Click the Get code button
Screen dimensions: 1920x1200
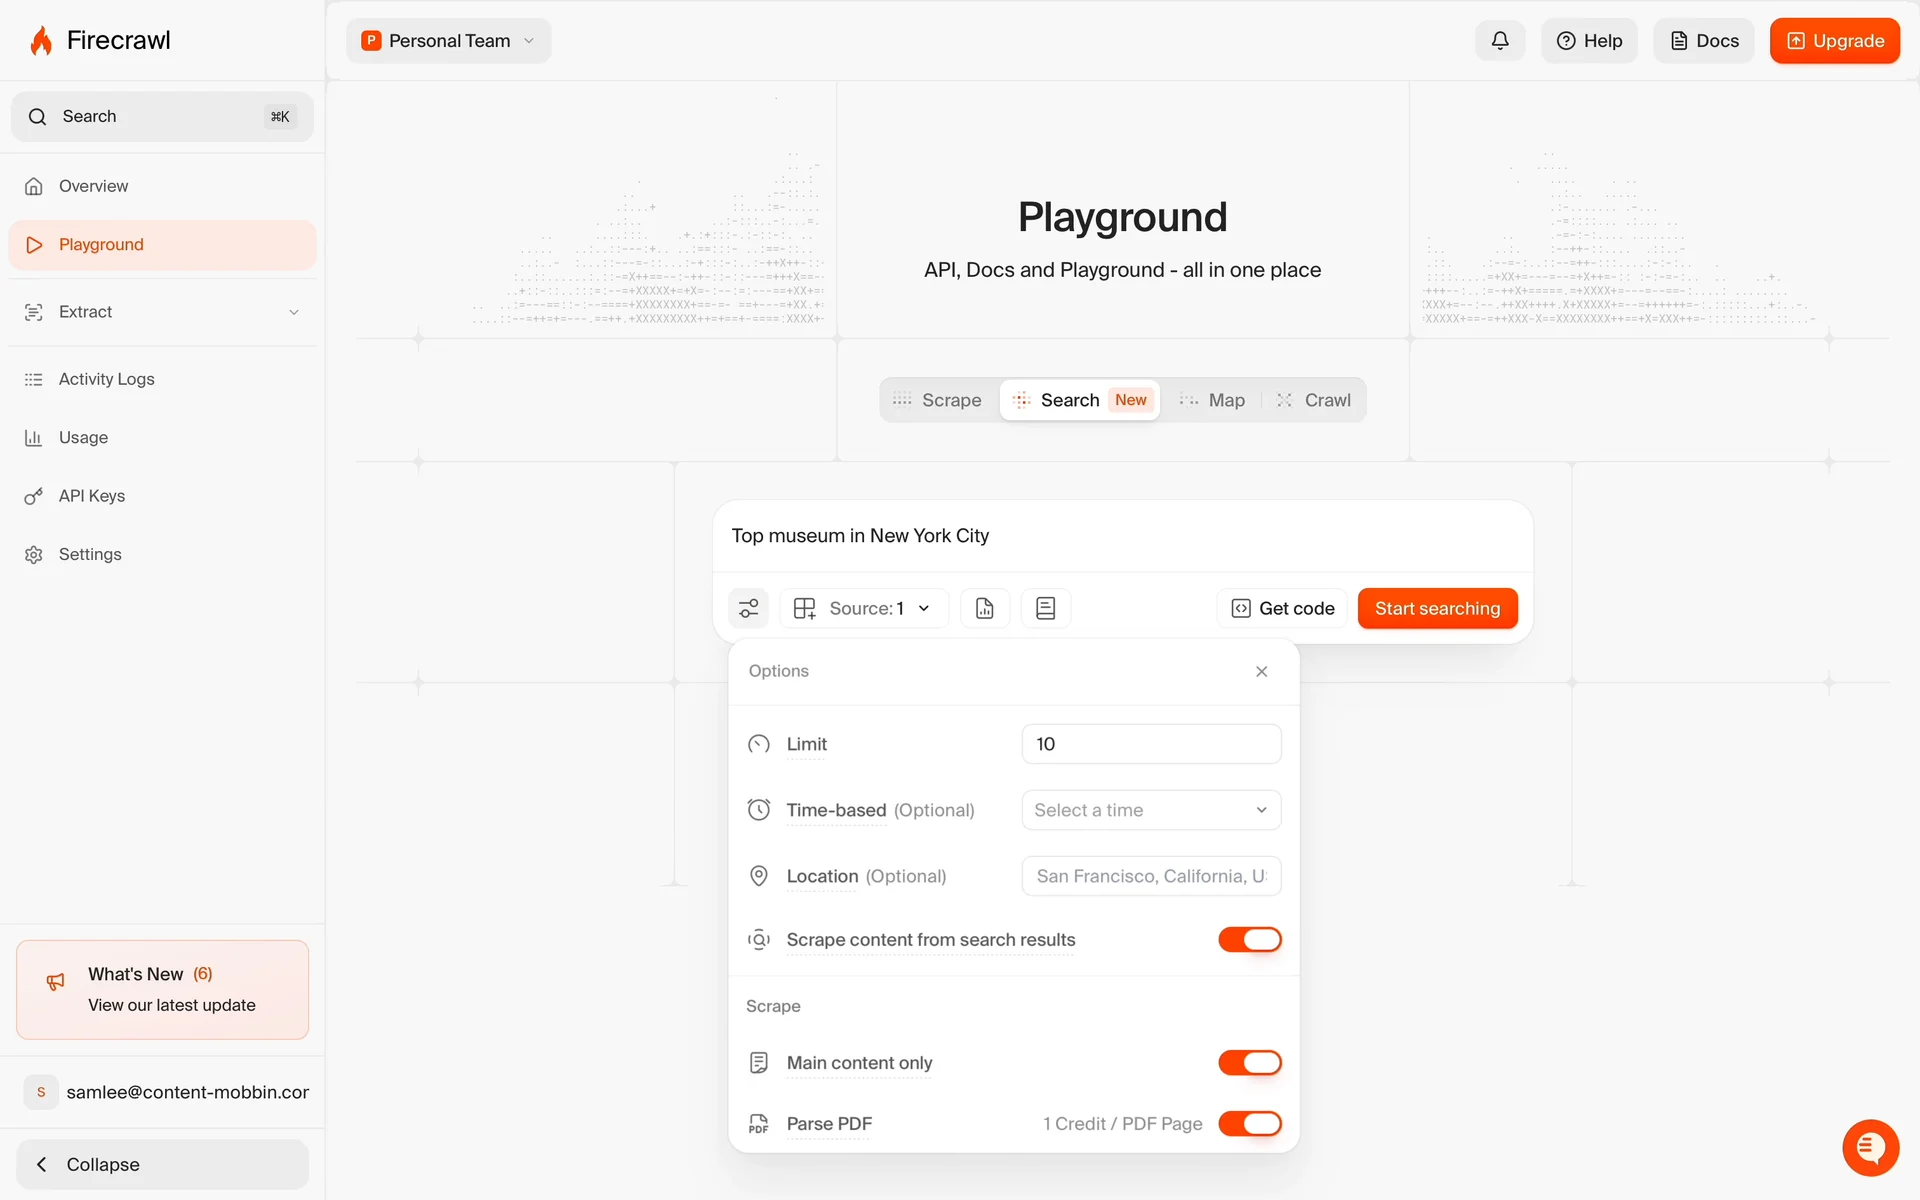[x=1282, y=608]
